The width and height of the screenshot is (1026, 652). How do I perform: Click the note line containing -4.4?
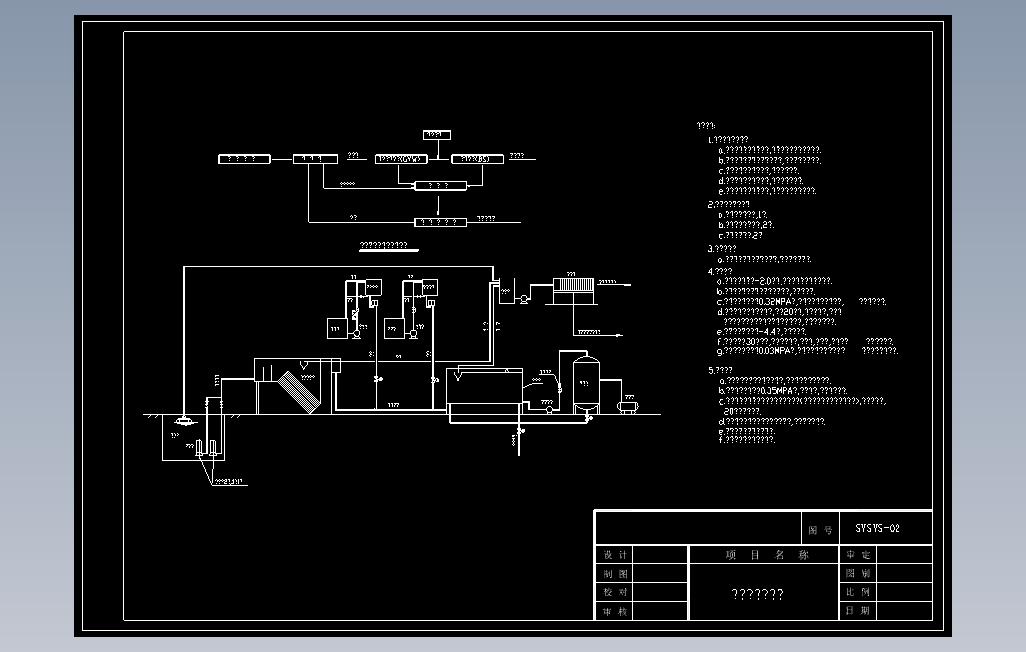762,331
